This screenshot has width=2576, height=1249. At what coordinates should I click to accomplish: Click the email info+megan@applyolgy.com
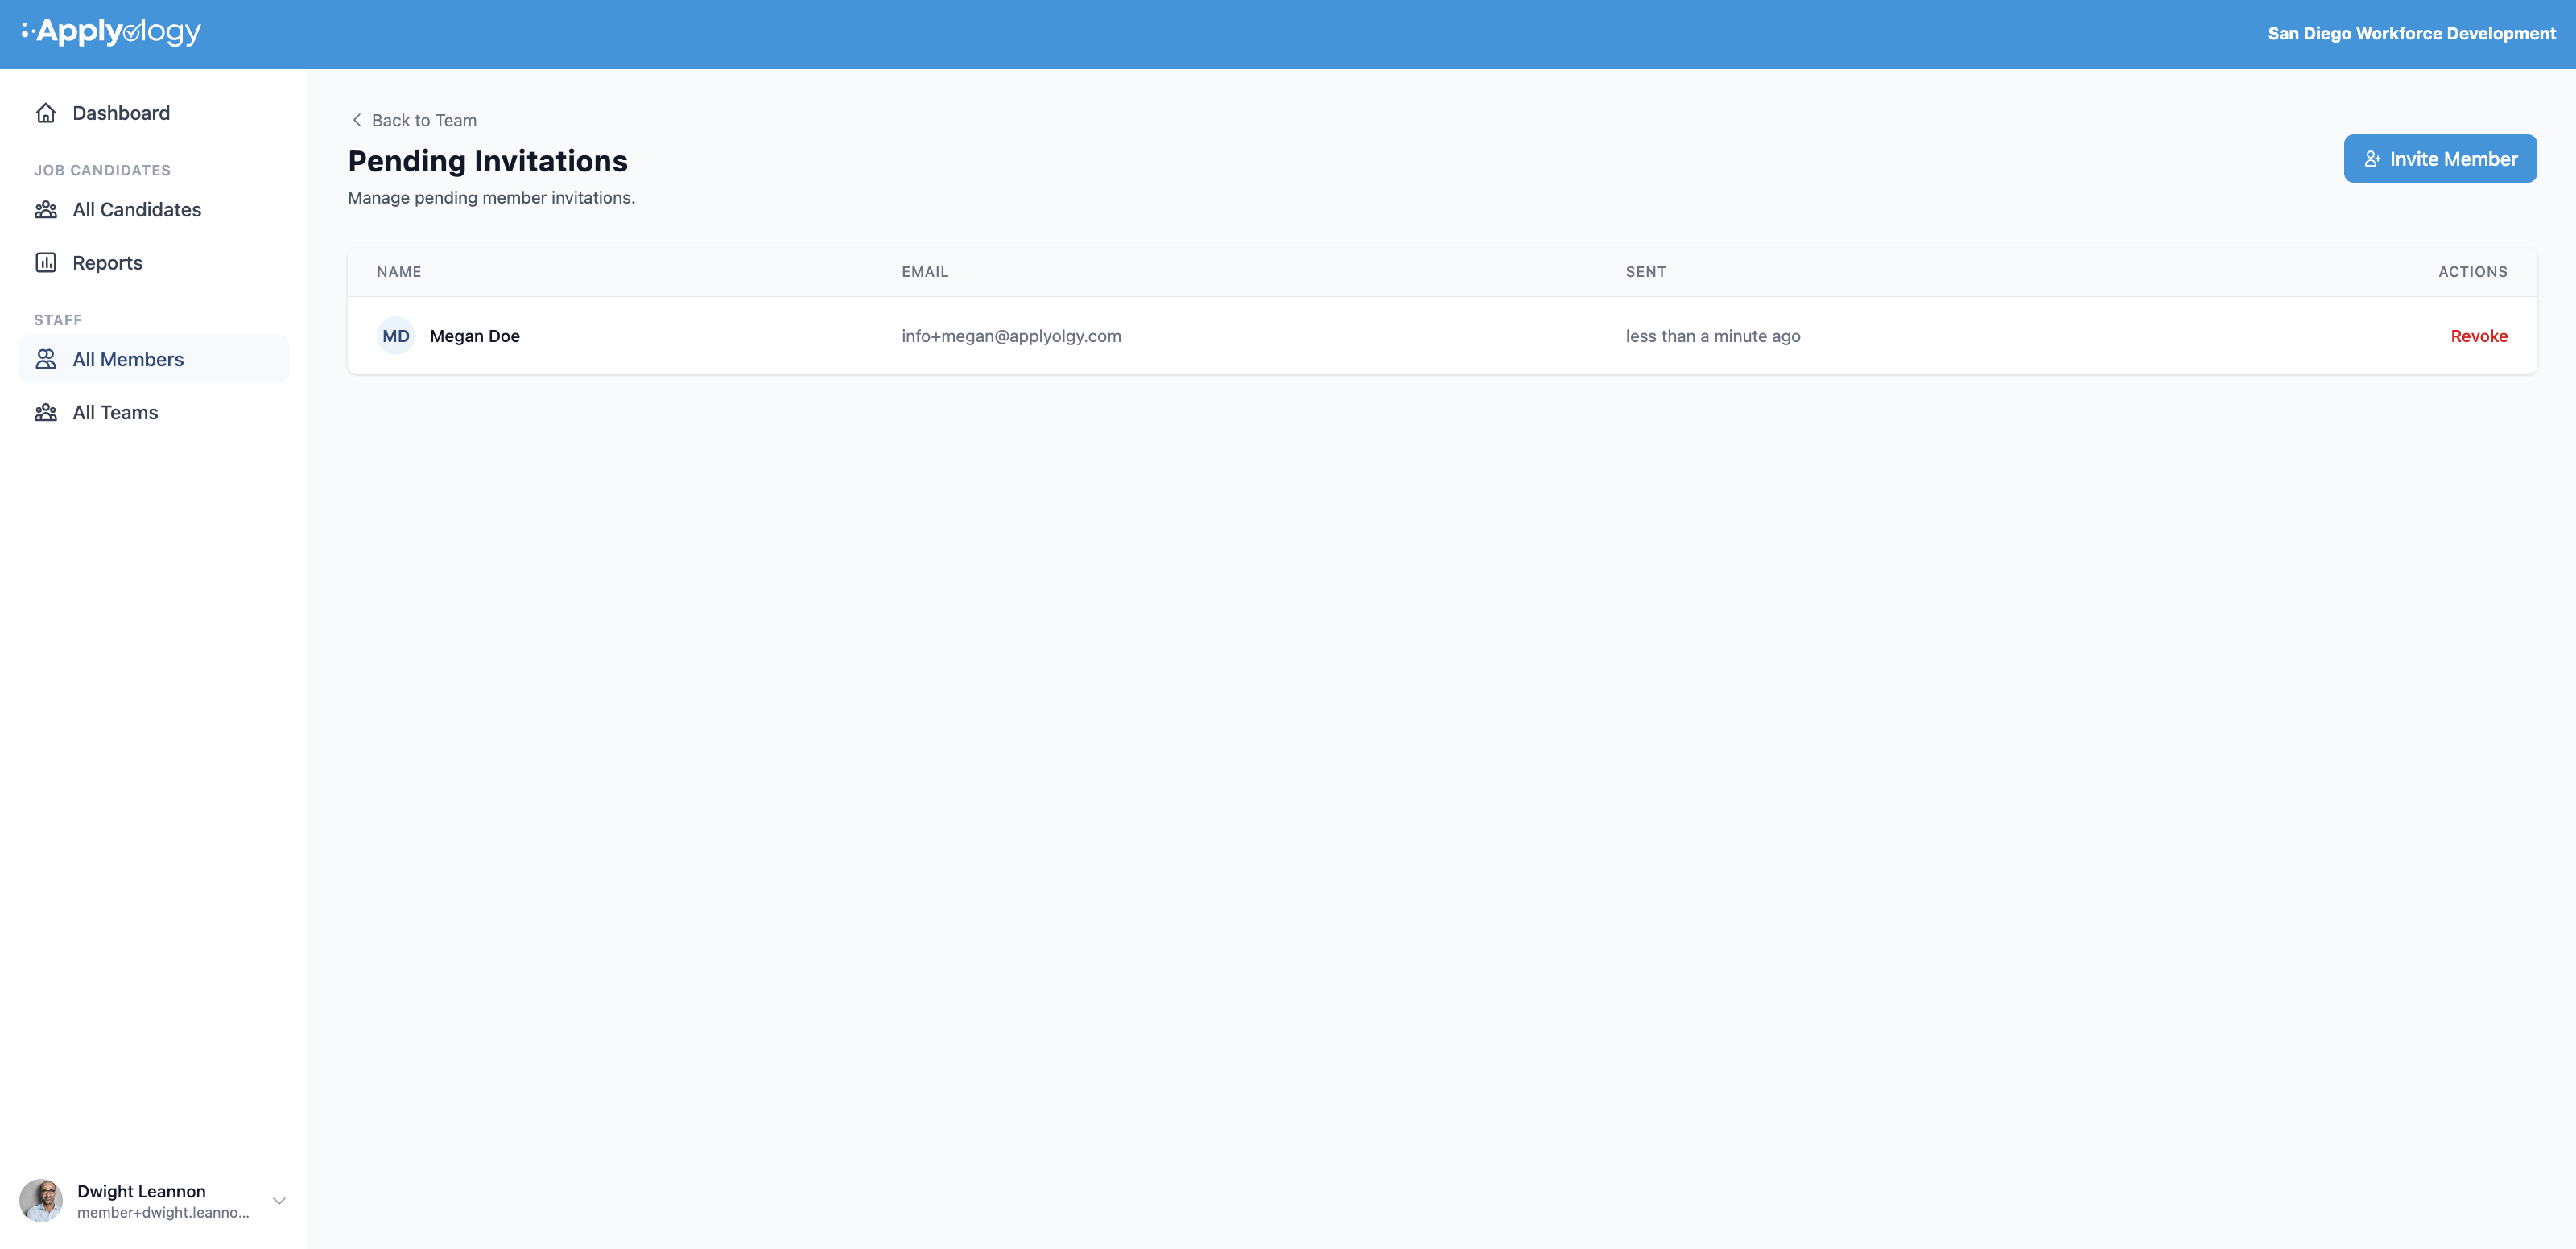click(1011, 336)
